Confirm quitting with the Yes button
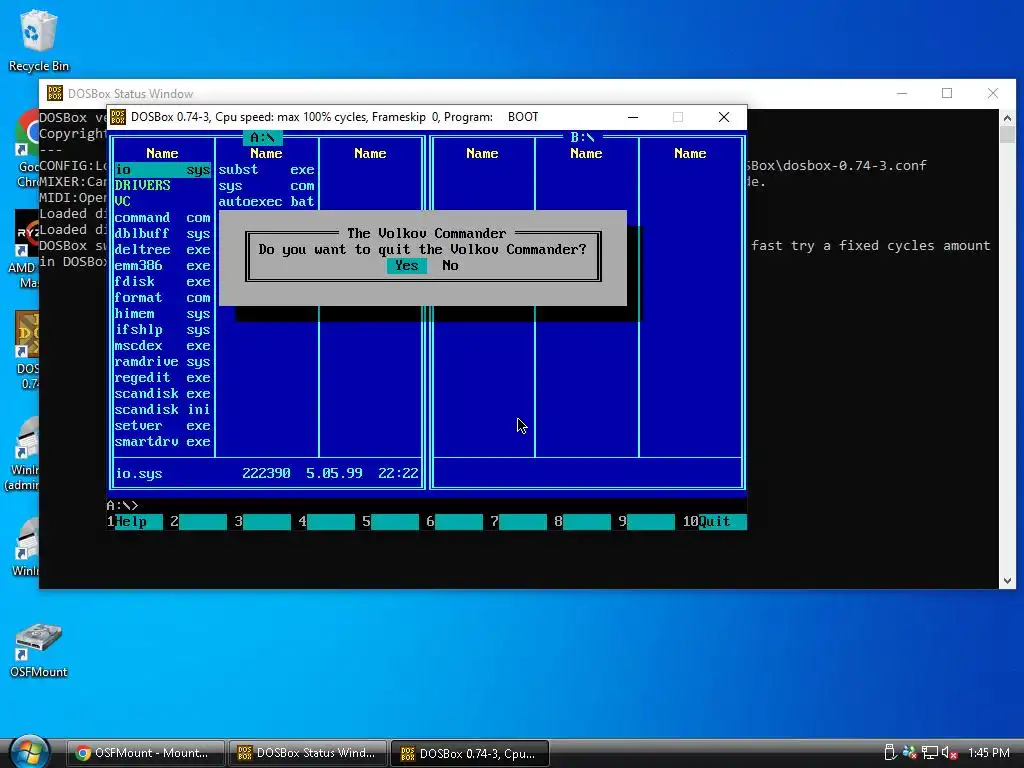The height and width of the screenshot is (768, 1024). pos(406,266)
